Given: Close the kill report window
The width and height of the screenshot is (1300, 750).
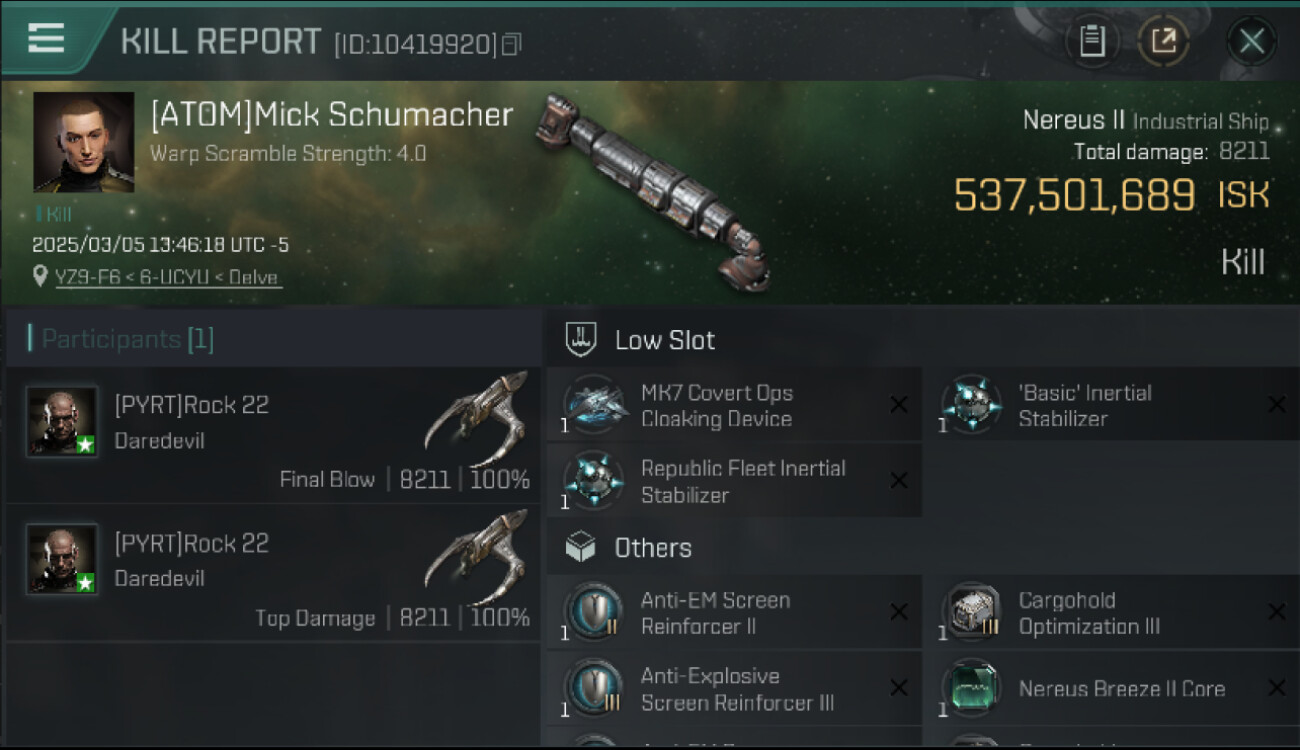Looking at the screenshot, I should point(1251,42).
